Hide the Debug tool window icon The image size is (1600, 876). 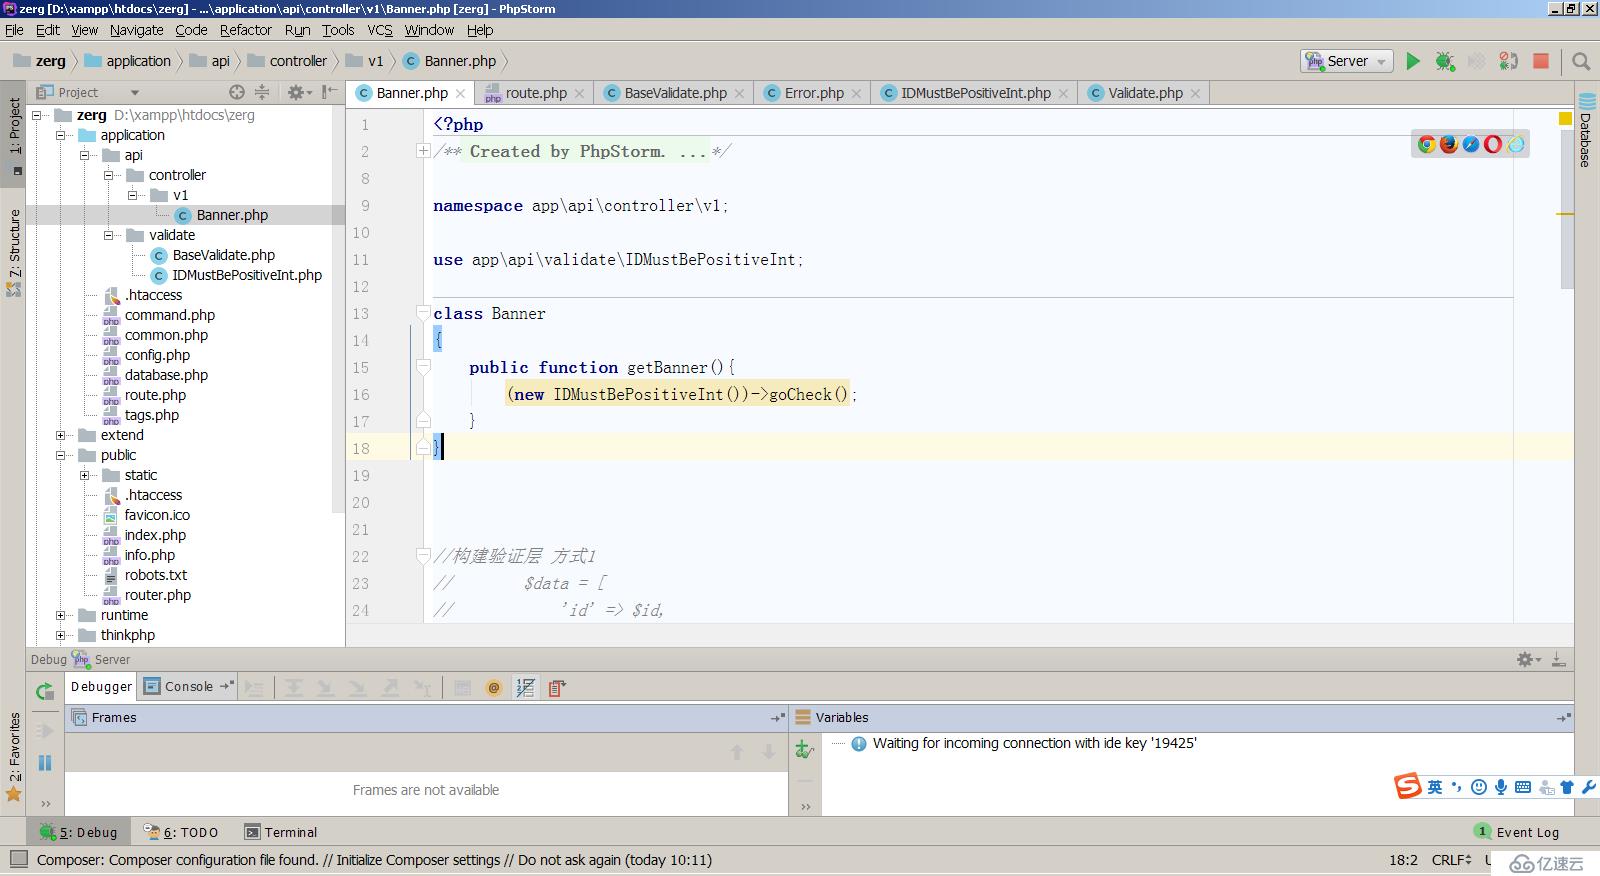[x=1558, y=659]
